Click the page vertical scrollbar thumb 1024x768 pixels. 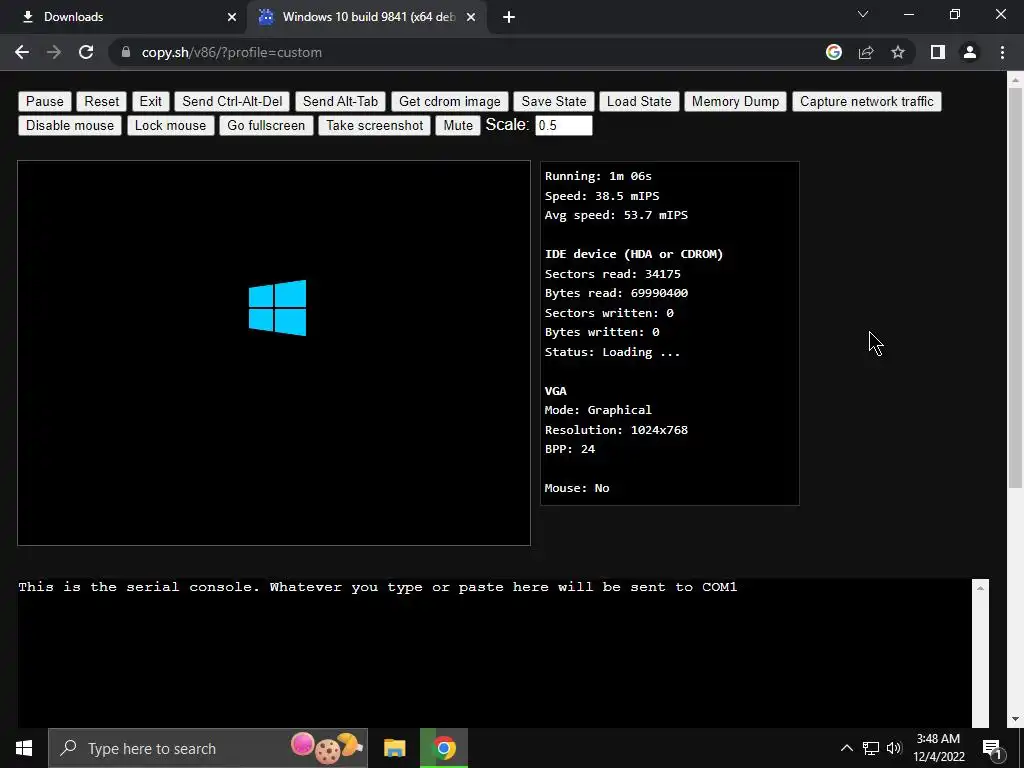coord(1015,287)
